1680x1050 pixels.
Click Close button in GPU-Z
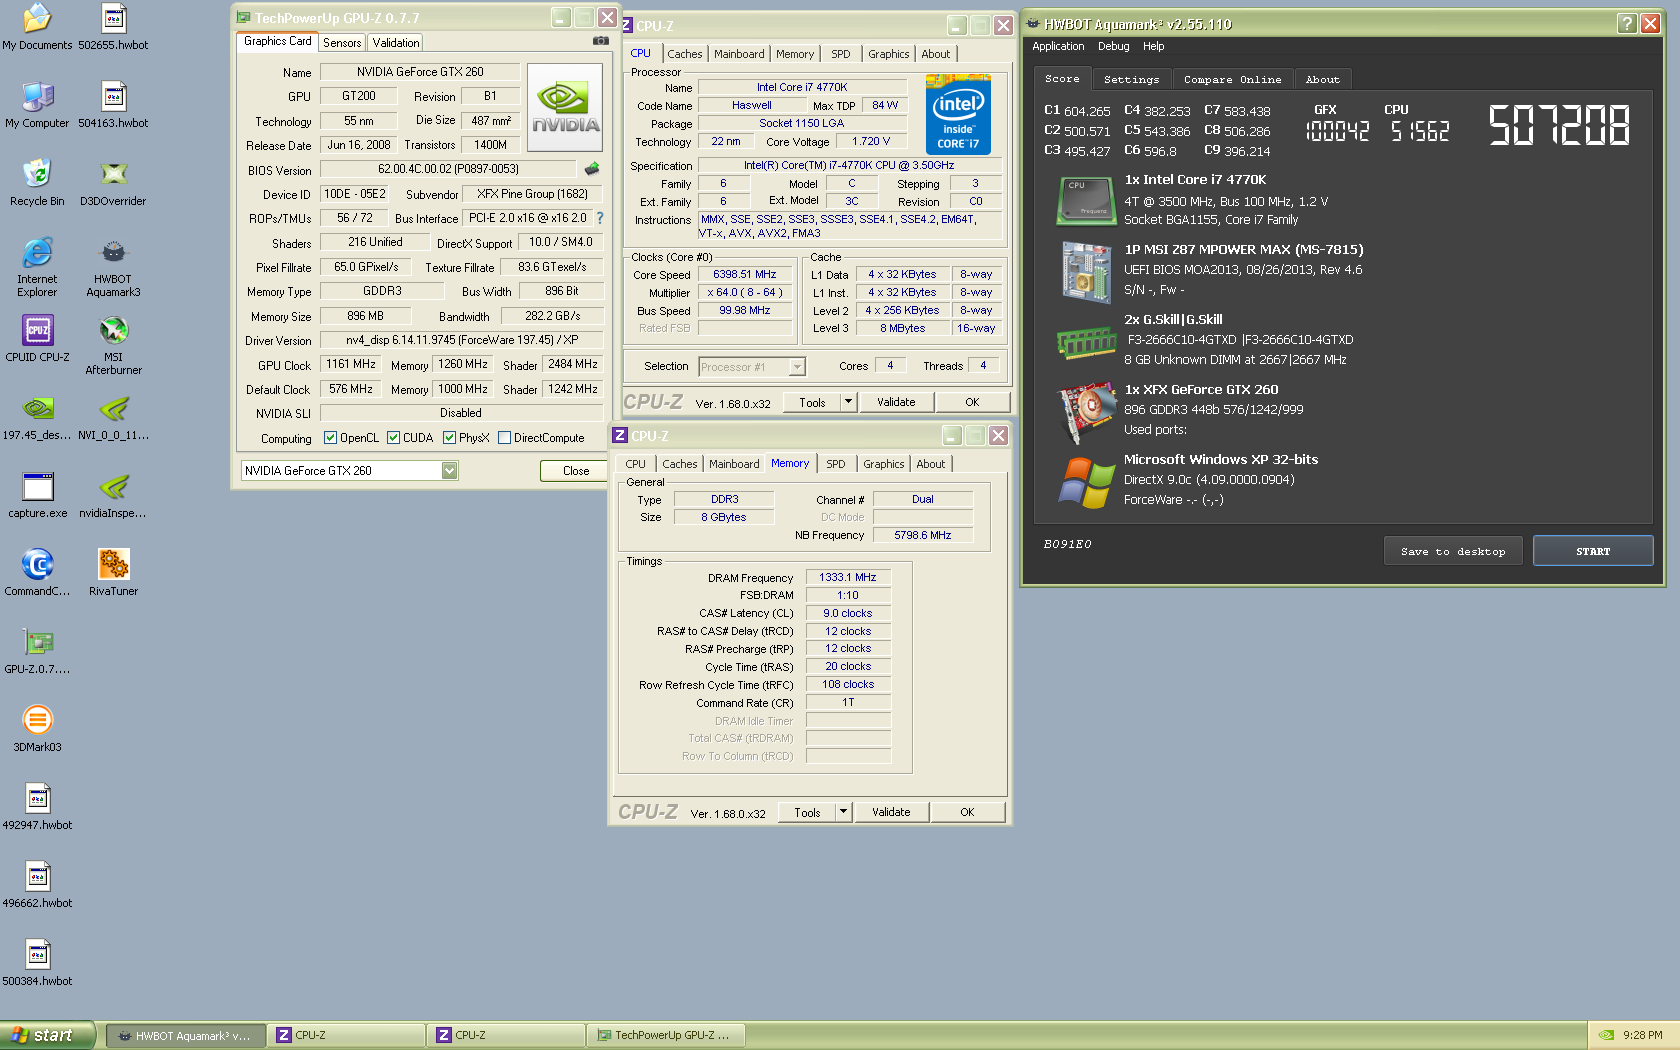576,471
